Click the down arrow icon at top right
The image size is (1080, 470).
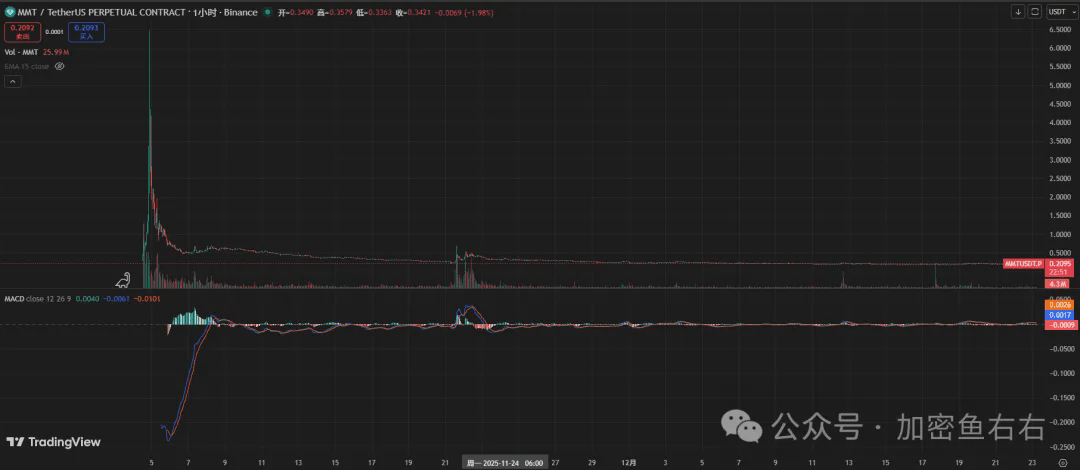[x=1019, y=12]
